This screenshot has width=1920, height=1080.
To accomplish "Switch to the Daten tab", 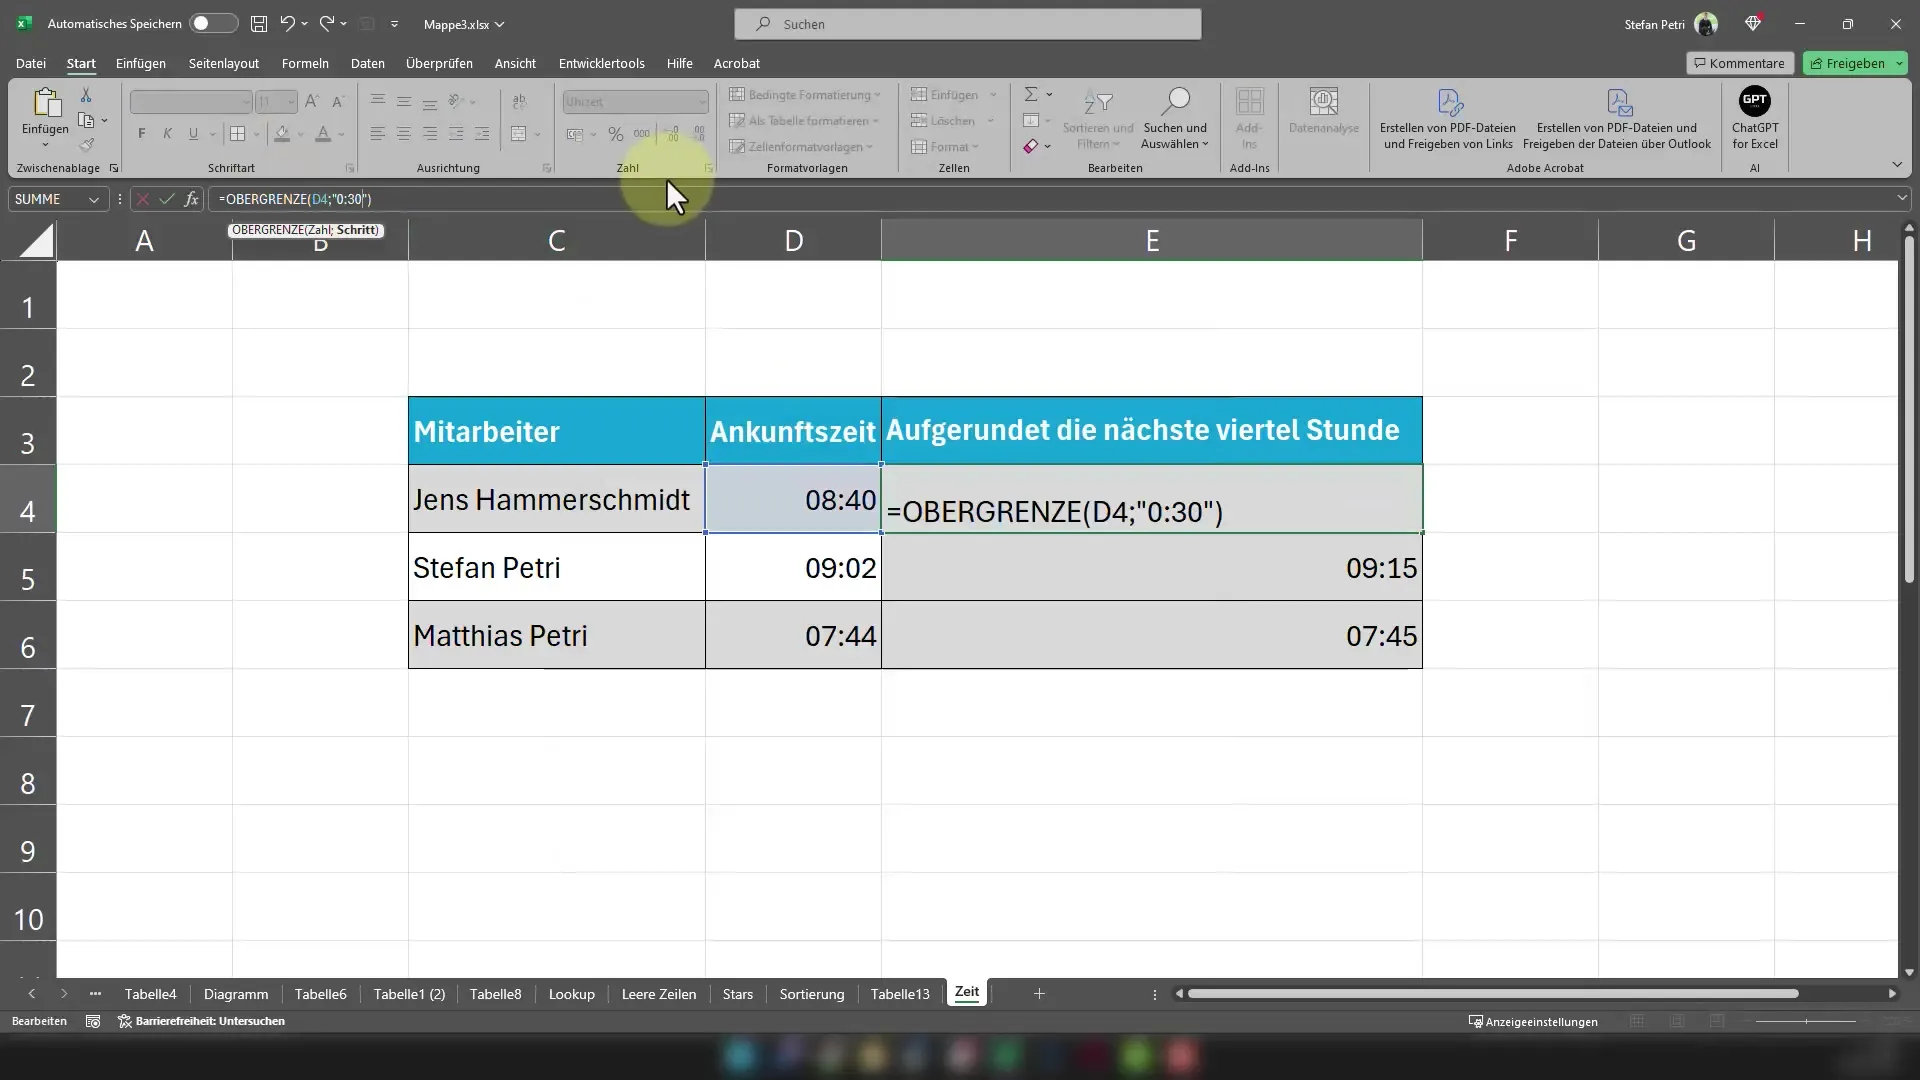I will [367, 63].
